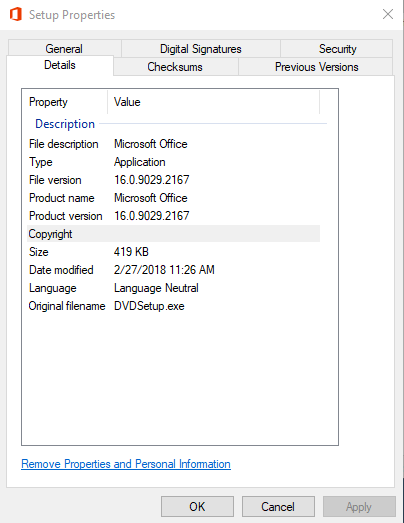
Task: Click the Apply button
Action: (359, 507)
